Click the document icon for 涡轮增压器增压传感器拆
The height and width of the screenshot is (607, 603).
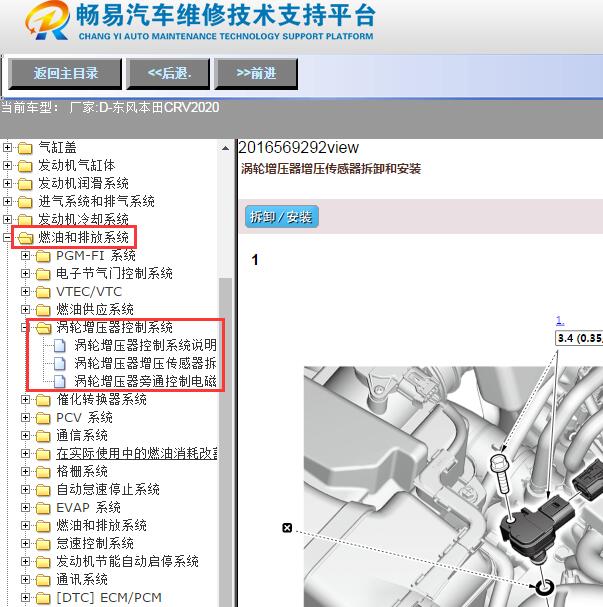(59, 363)
